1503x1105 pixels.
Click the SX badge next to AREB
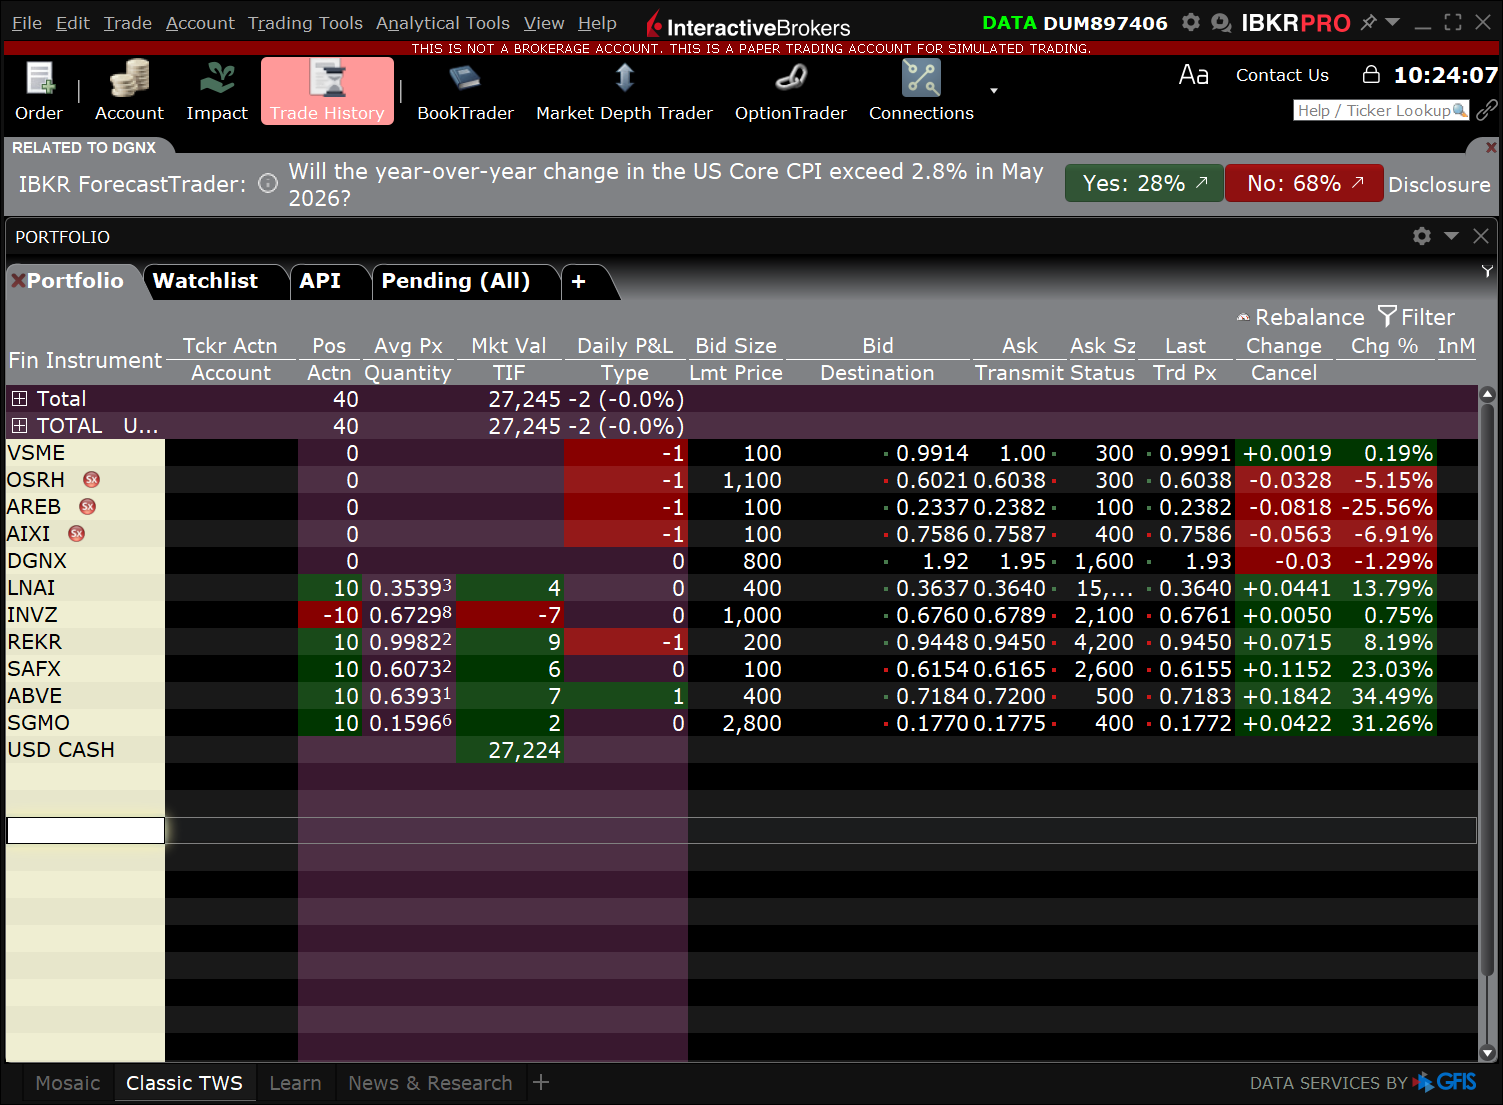[x=88, y=507]
